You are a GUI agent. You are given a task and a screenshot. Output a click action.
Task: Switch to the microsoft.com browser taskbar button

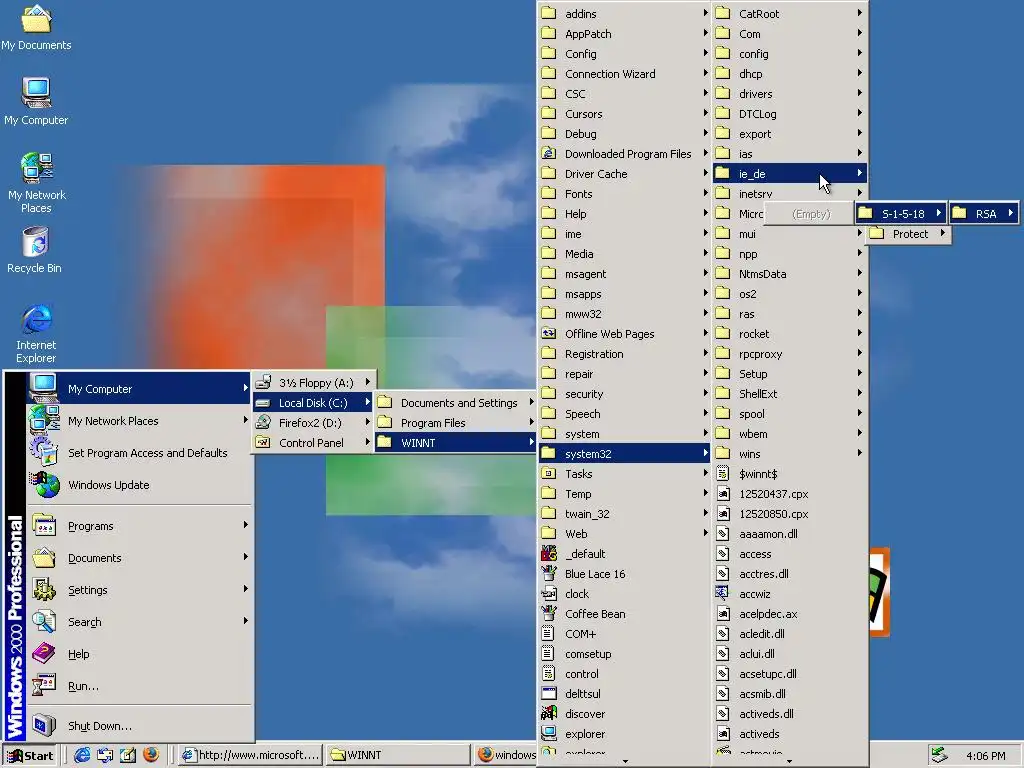250,756
